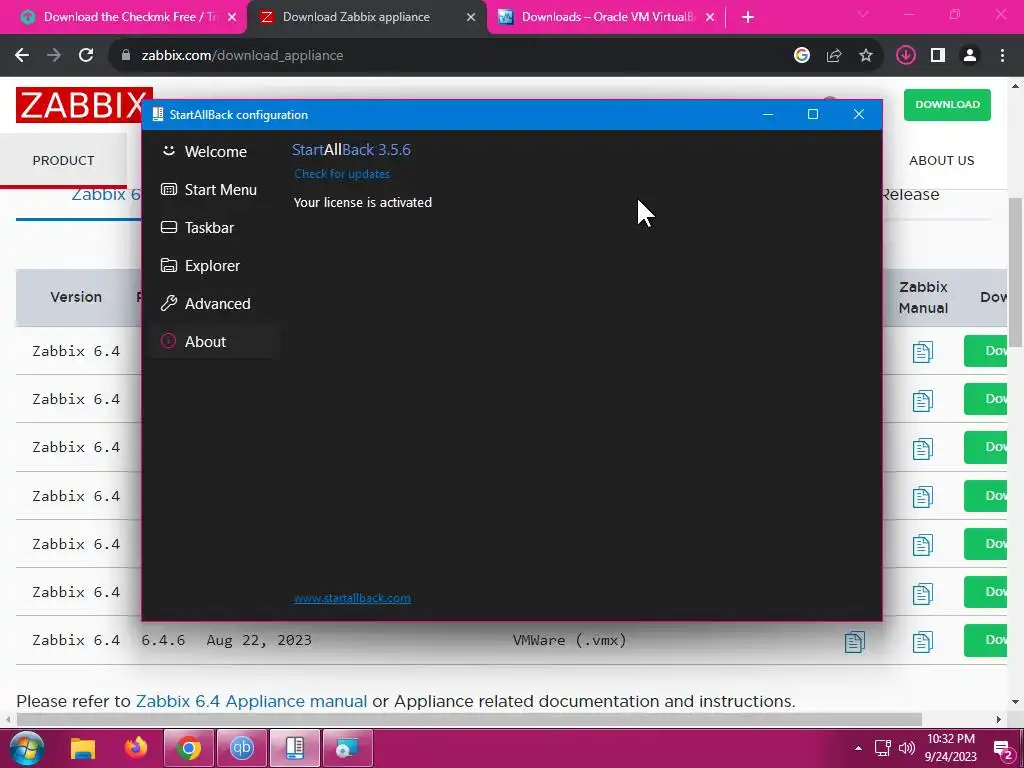Click page horizontal scrollbar
1024x768 pixels.
coord(469,720)
